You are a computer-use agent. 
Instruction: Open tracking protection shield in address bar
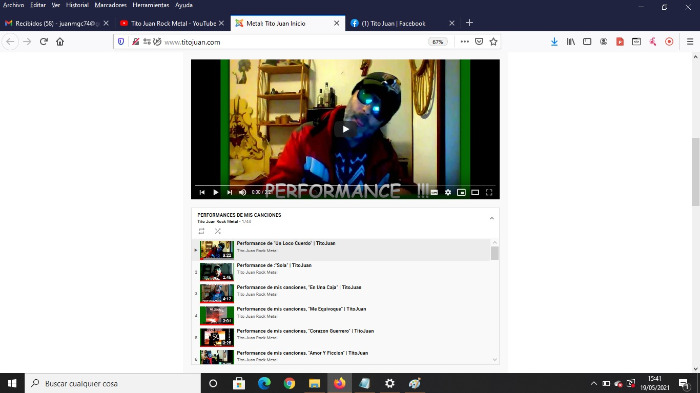pos(121,42)
